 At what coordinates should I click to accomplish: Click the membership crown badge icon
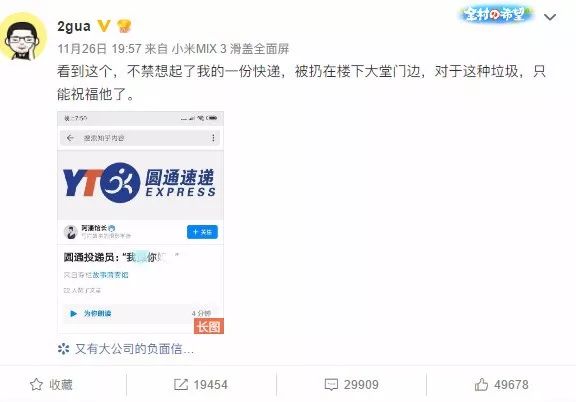click(124, 26)
